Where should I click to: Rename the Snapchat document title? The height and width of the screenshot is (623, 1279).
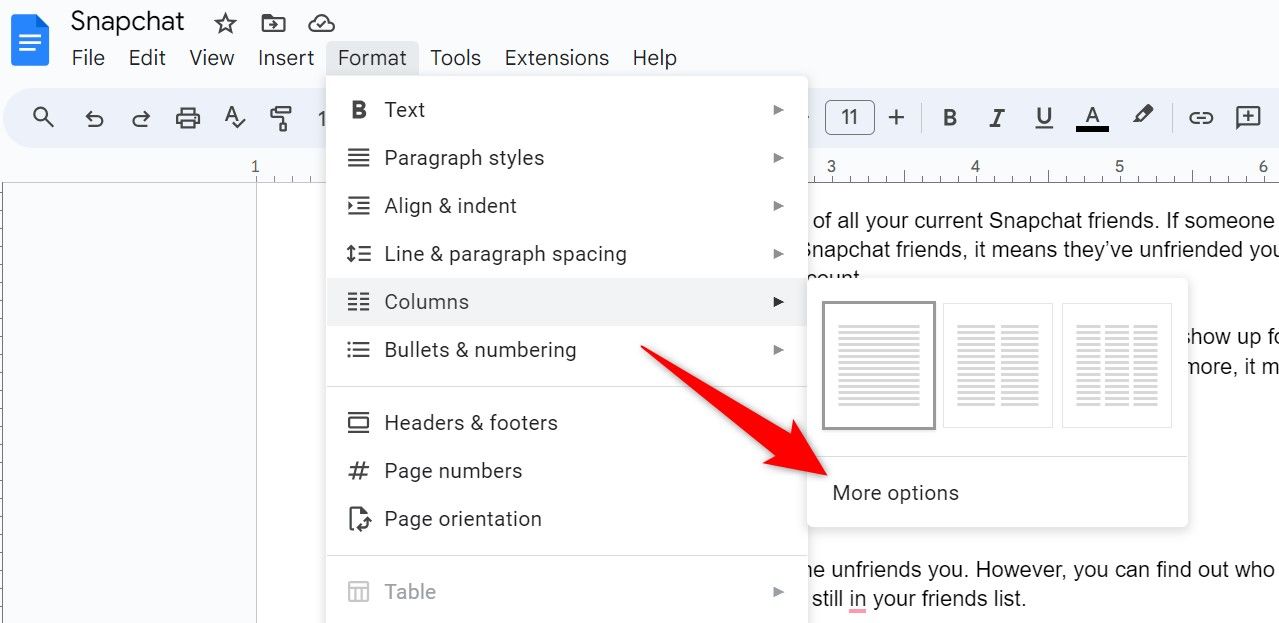coord(128,22)
